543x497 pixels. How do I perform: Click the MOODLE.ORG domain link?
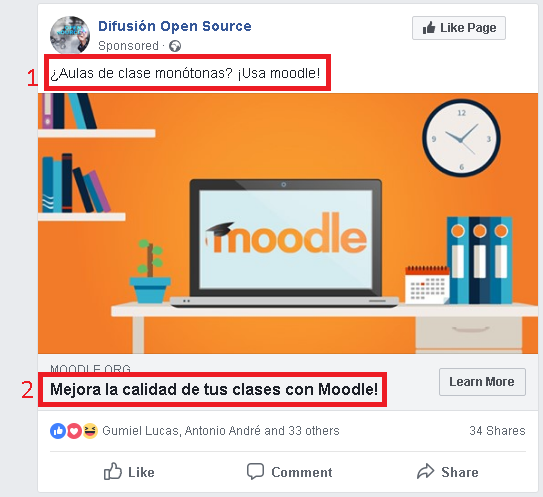90,369
